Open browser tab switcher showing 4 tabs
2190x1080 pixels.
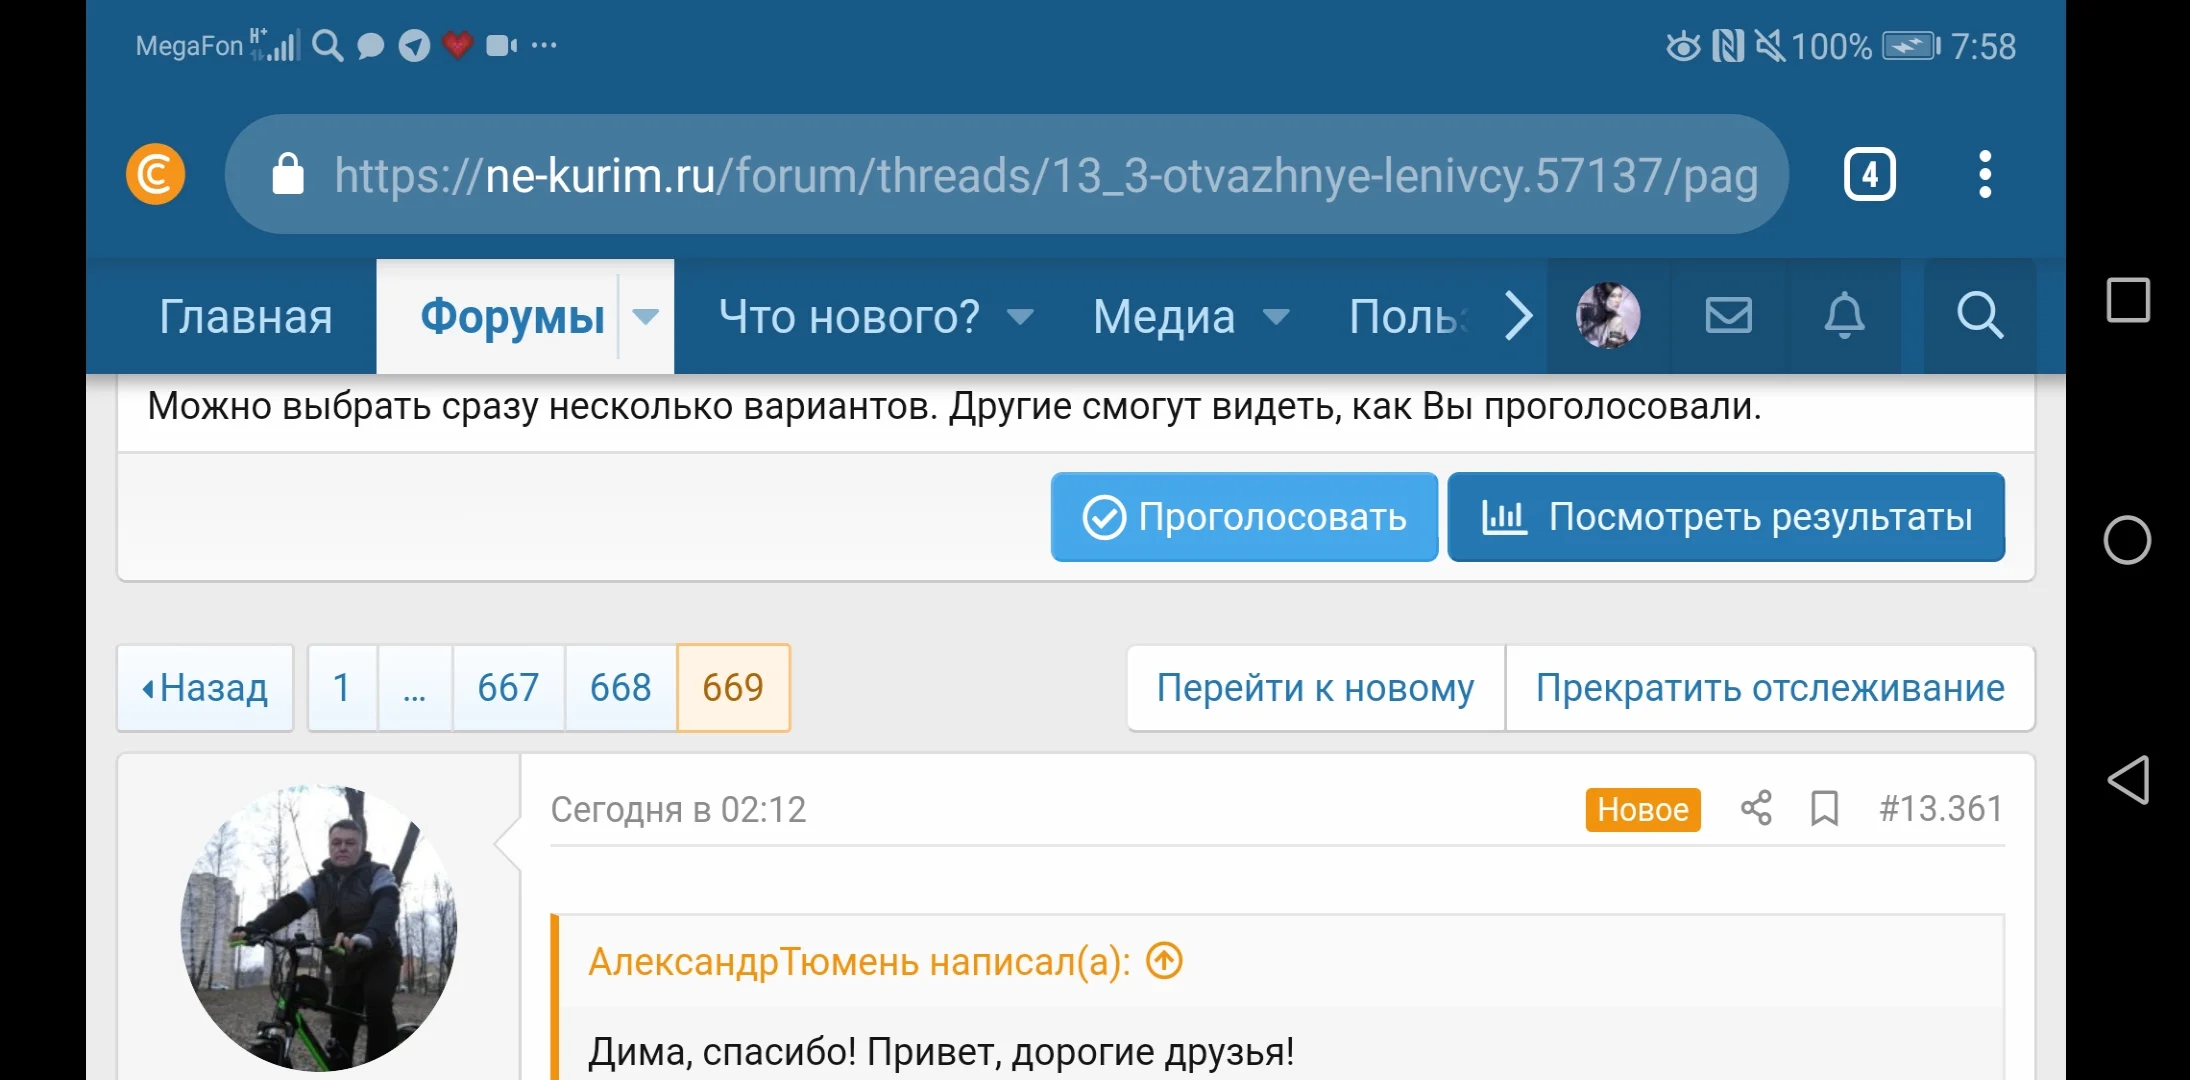pyautogui.click(x=1868, y=173)
